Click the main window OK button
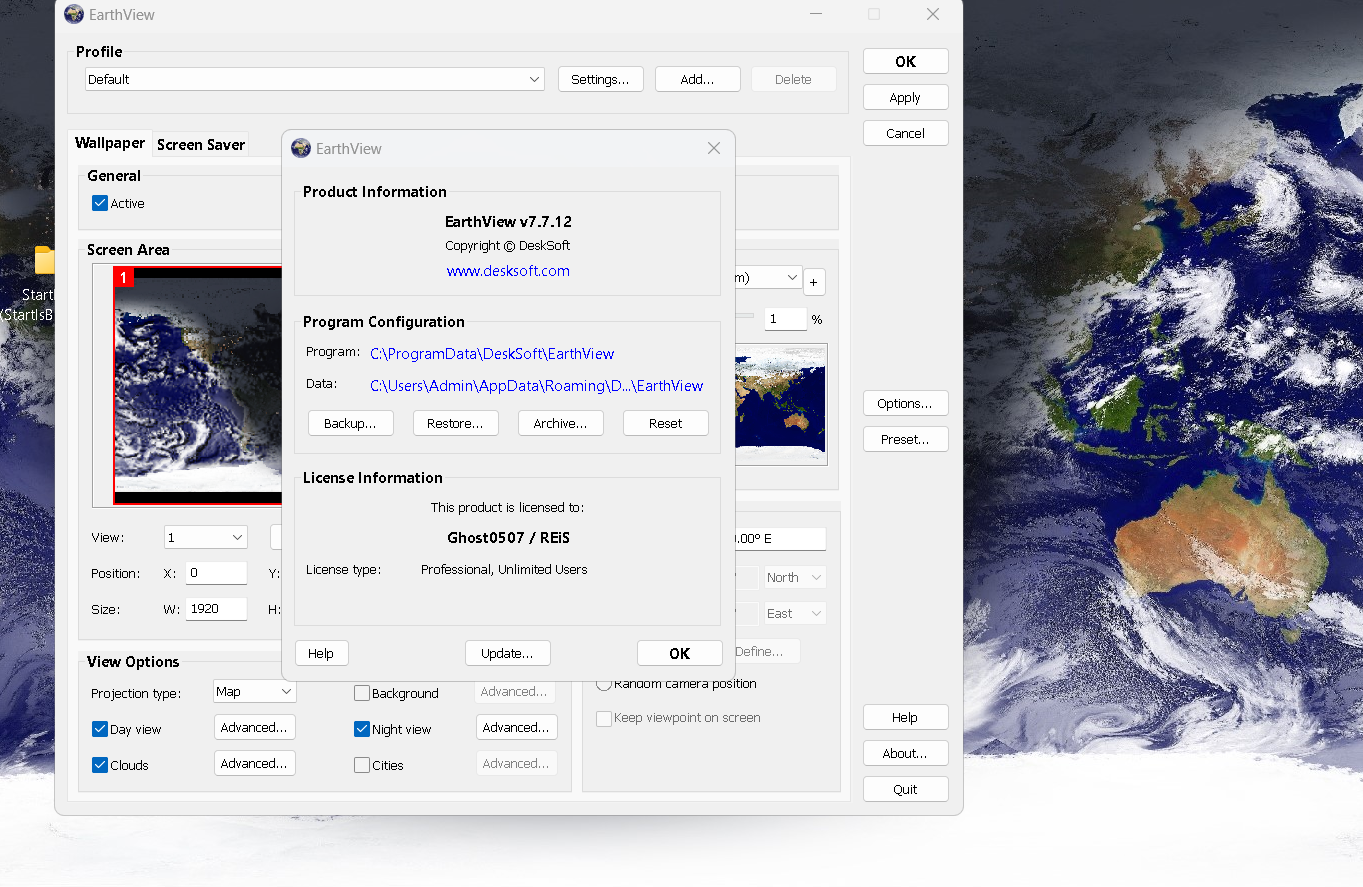 point(905,61)
